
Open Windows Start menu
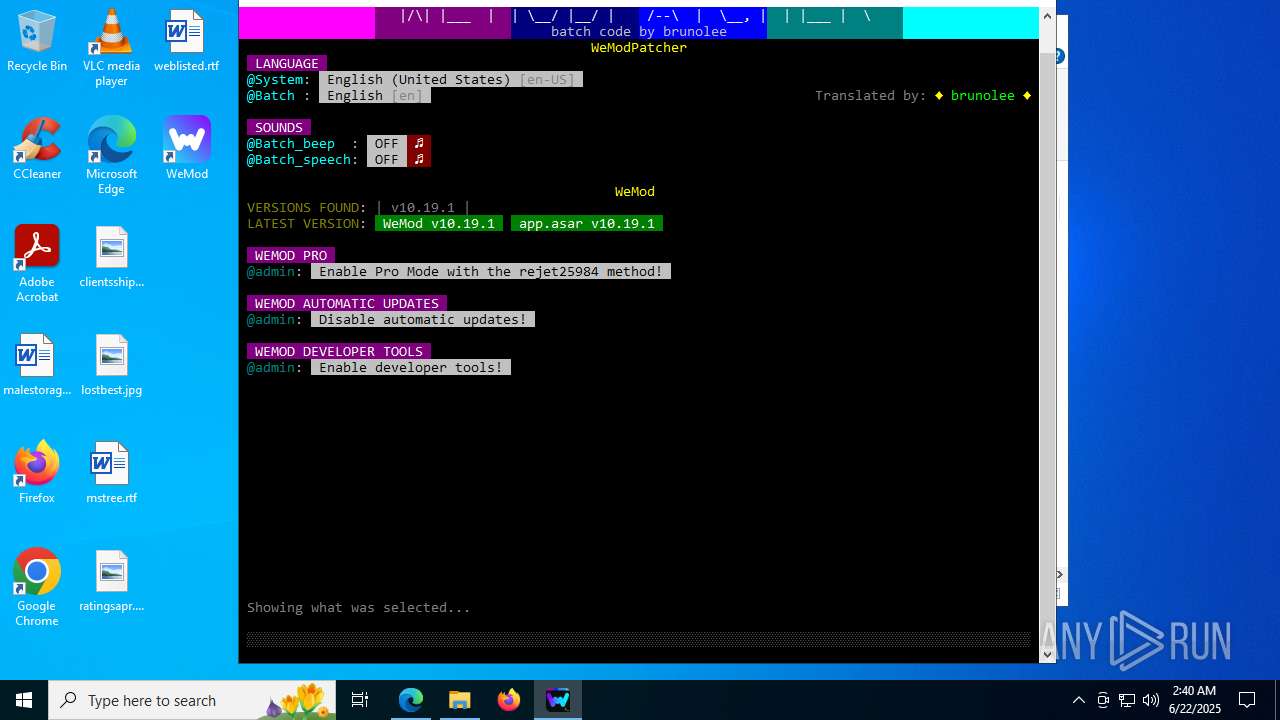(24, 700)
